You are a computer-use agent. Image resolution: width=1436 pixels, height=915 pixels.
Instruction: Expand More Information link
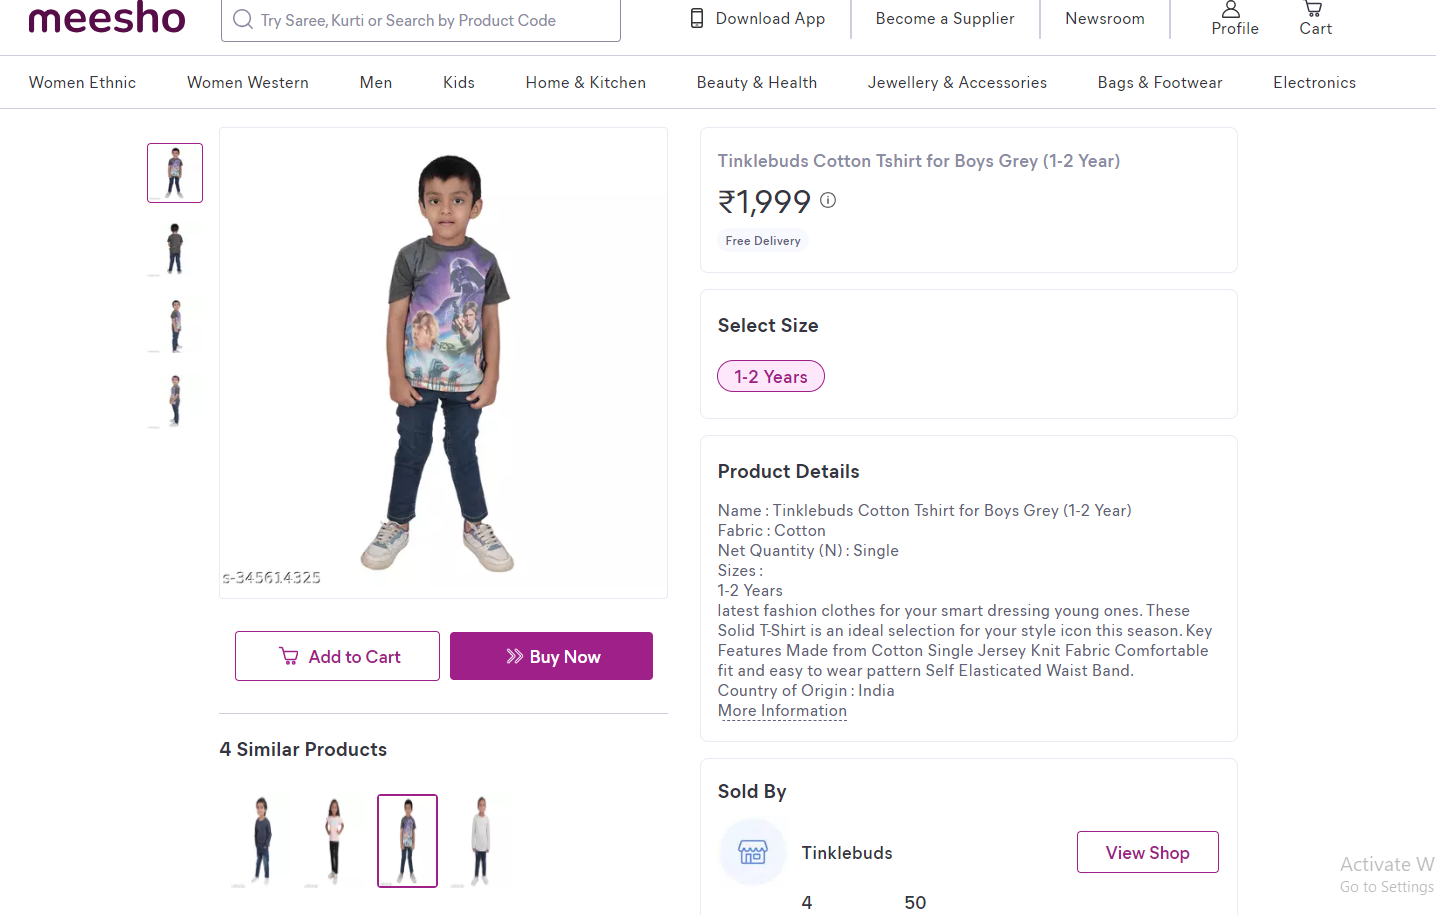[x=782, y=711]
